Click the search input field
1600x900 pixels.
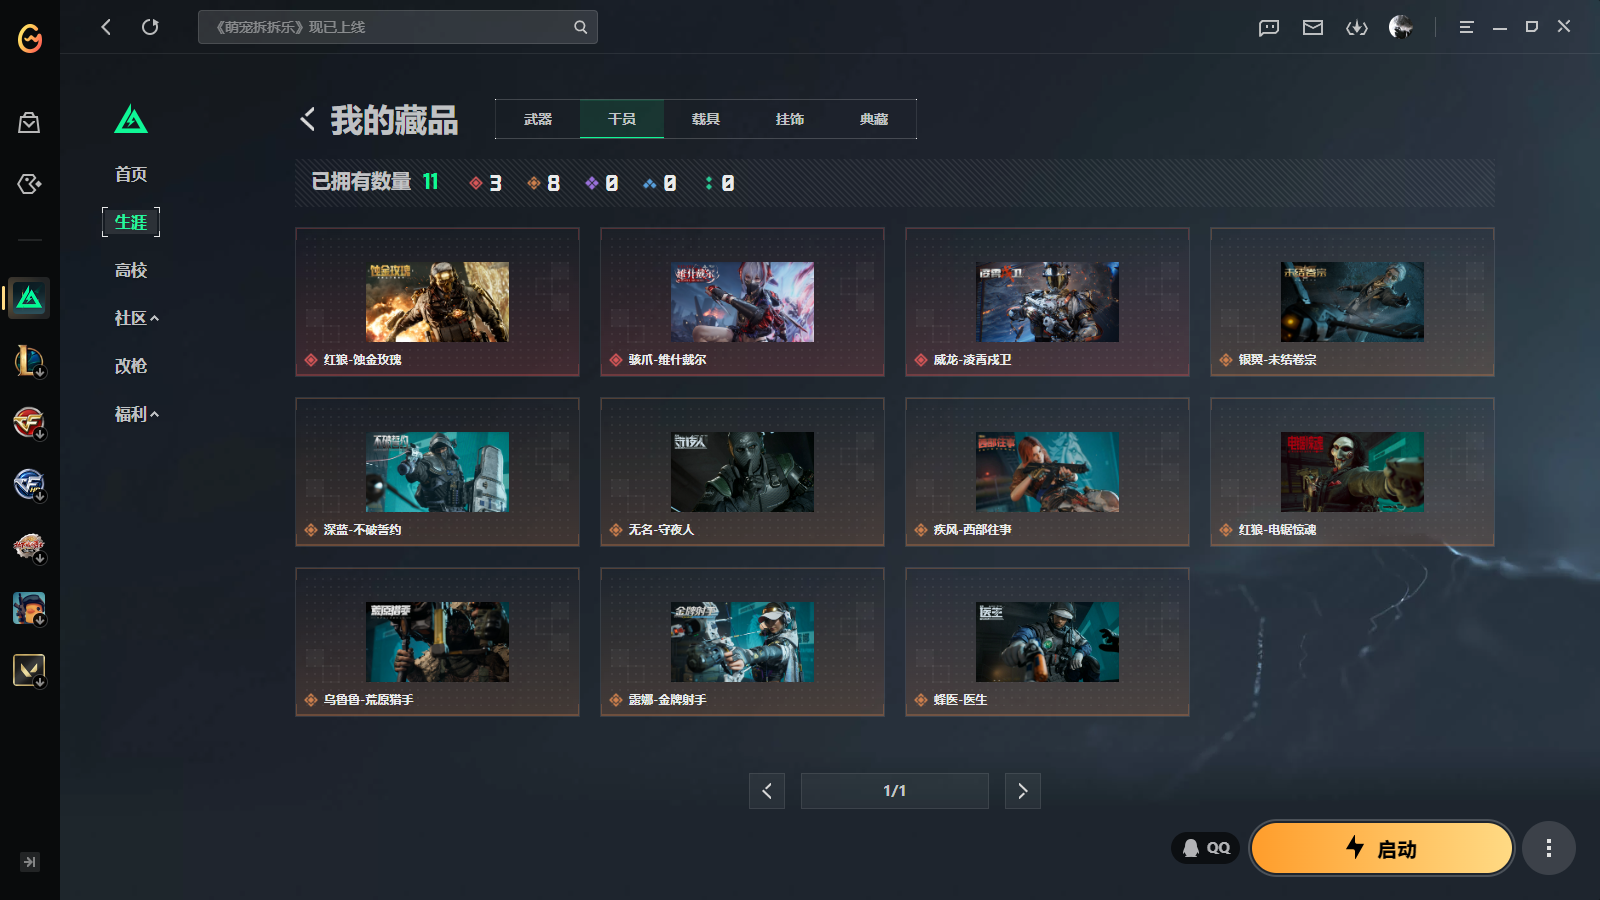click(x=398, y=27)
